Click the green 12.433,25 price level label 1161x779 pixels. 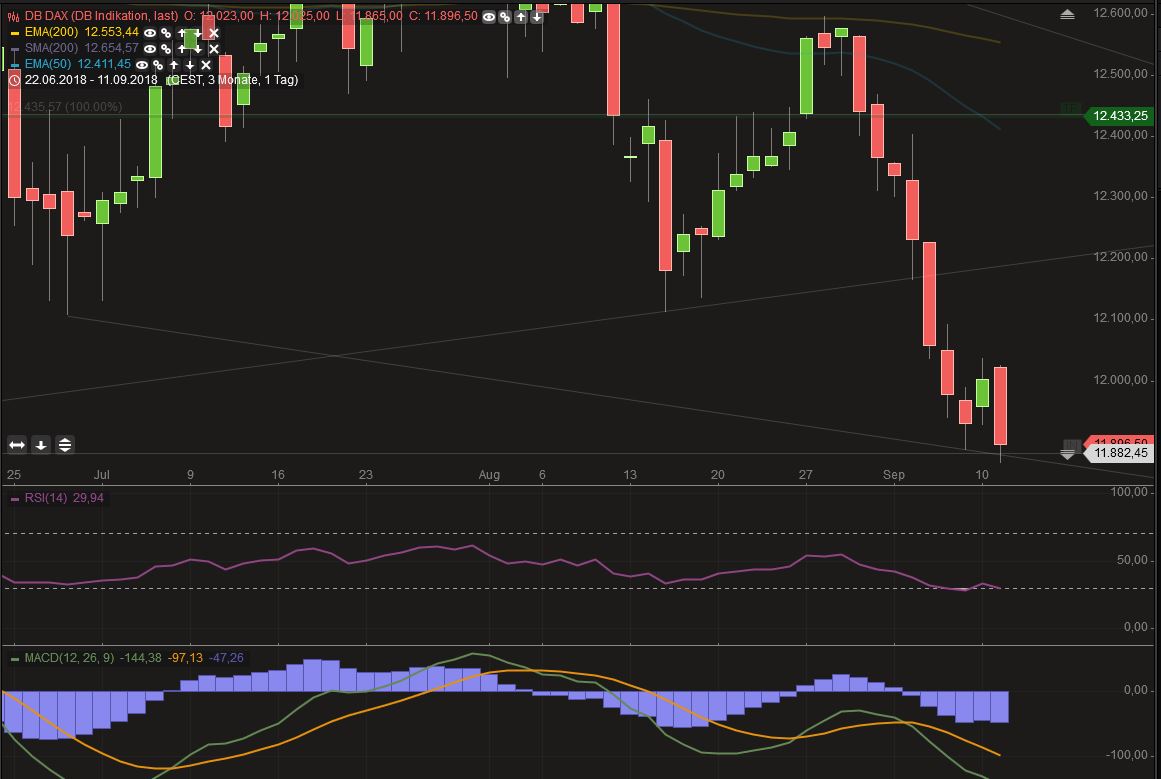click(x=1119, y=116)
